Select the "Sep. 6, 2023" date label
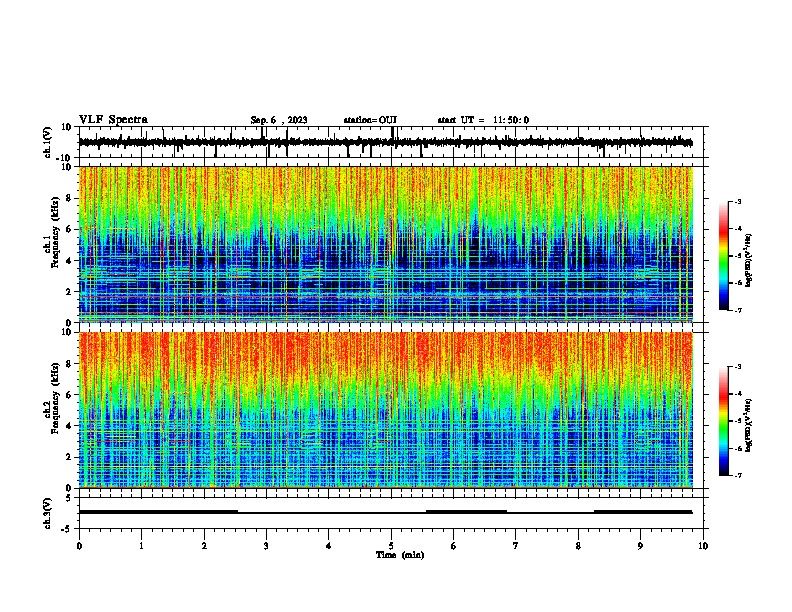This screenshot has height=612, width=792. (279, 120)
